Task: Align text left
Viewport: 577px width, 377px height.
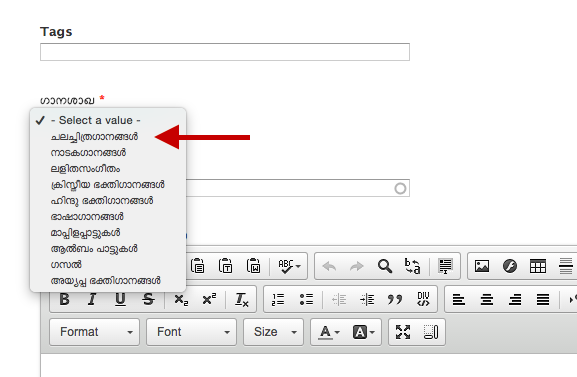Action: pyautogui.click(x=459, y=299)
